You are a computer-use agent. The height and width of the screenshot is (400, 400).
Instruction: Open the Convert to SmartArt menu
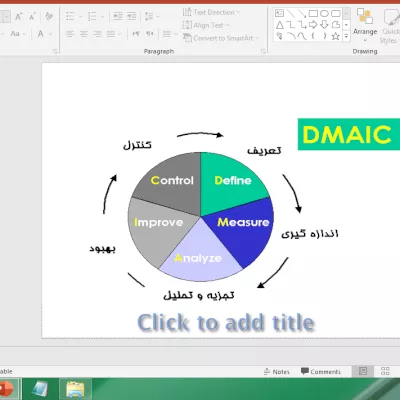[221, 38]
